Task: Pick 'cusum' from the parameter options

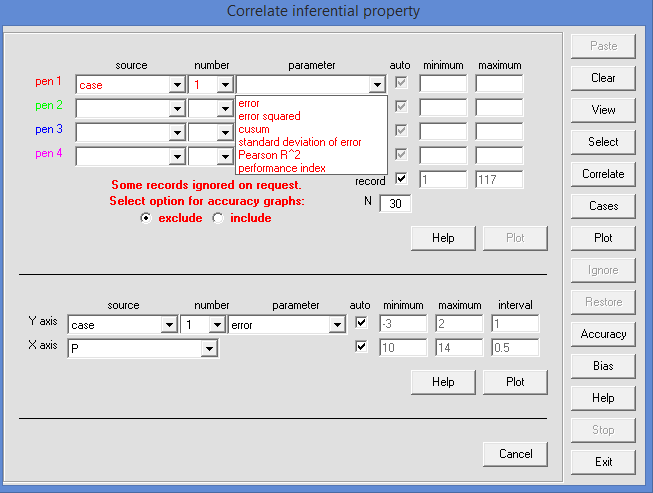Action: pos(254,129)
